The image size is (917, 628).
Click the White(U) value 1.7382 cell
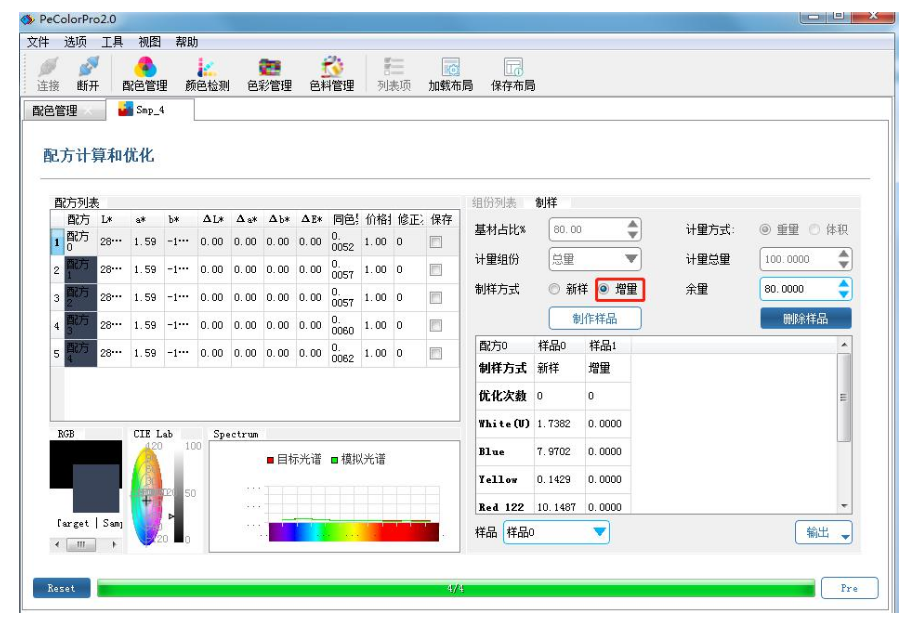pos(560,423)
